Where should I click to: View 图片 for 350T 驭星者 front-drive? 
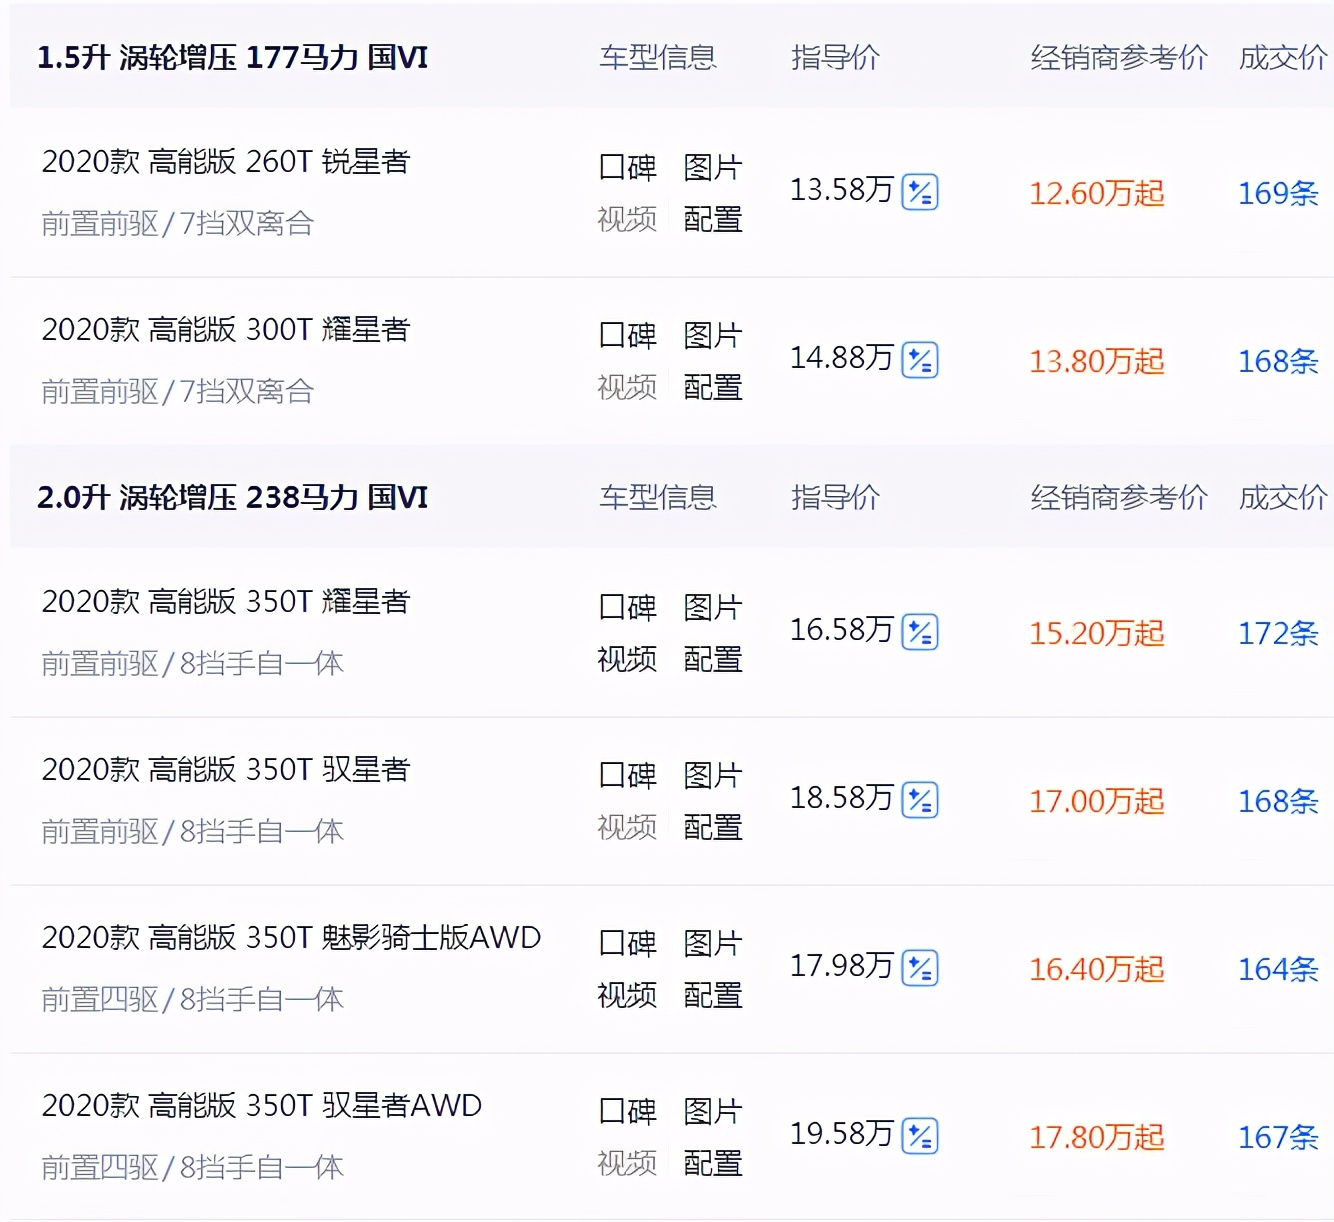click(713, 775)
